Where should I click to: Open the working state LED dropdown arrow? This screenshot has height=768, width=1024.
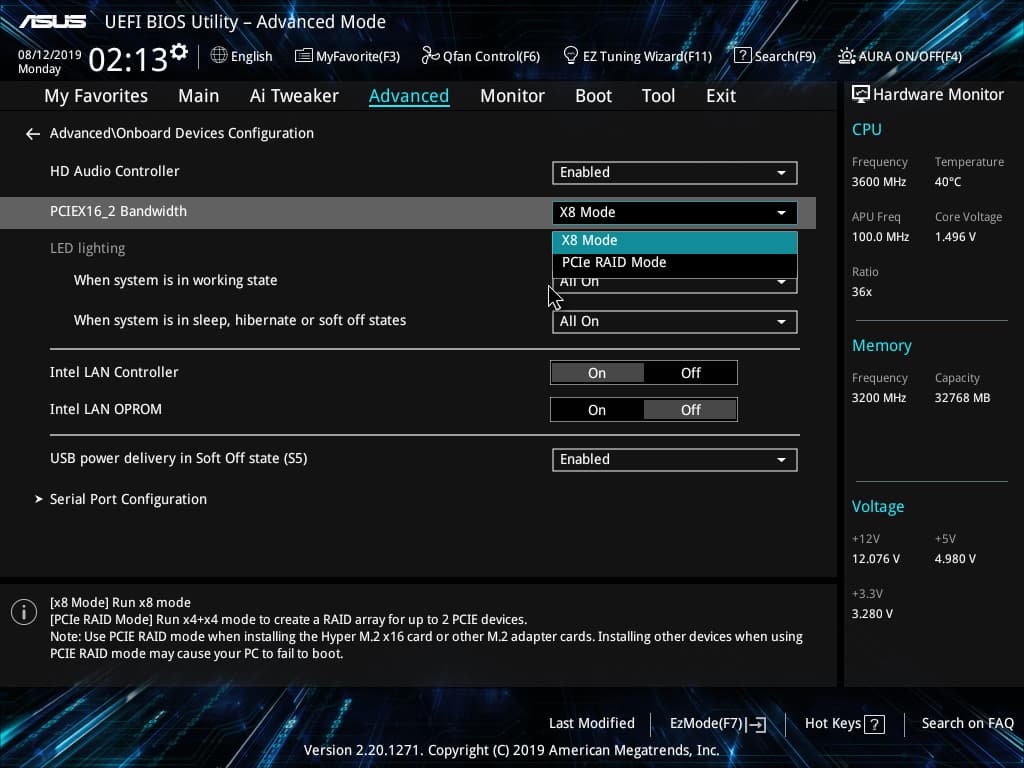tap(781, 283)
